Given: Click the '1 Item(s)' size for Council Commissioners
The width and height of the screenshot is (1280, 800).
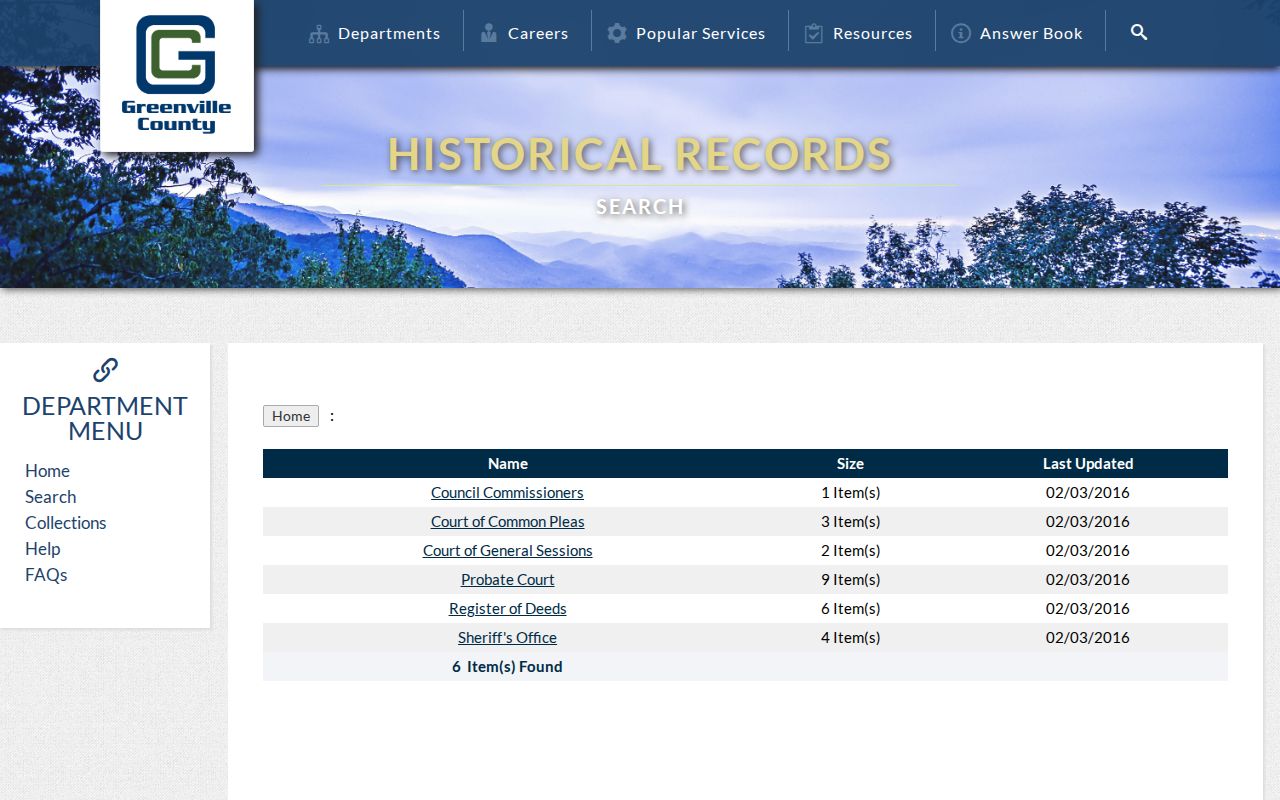Looking at the screenshot, I should pos(851,493).
